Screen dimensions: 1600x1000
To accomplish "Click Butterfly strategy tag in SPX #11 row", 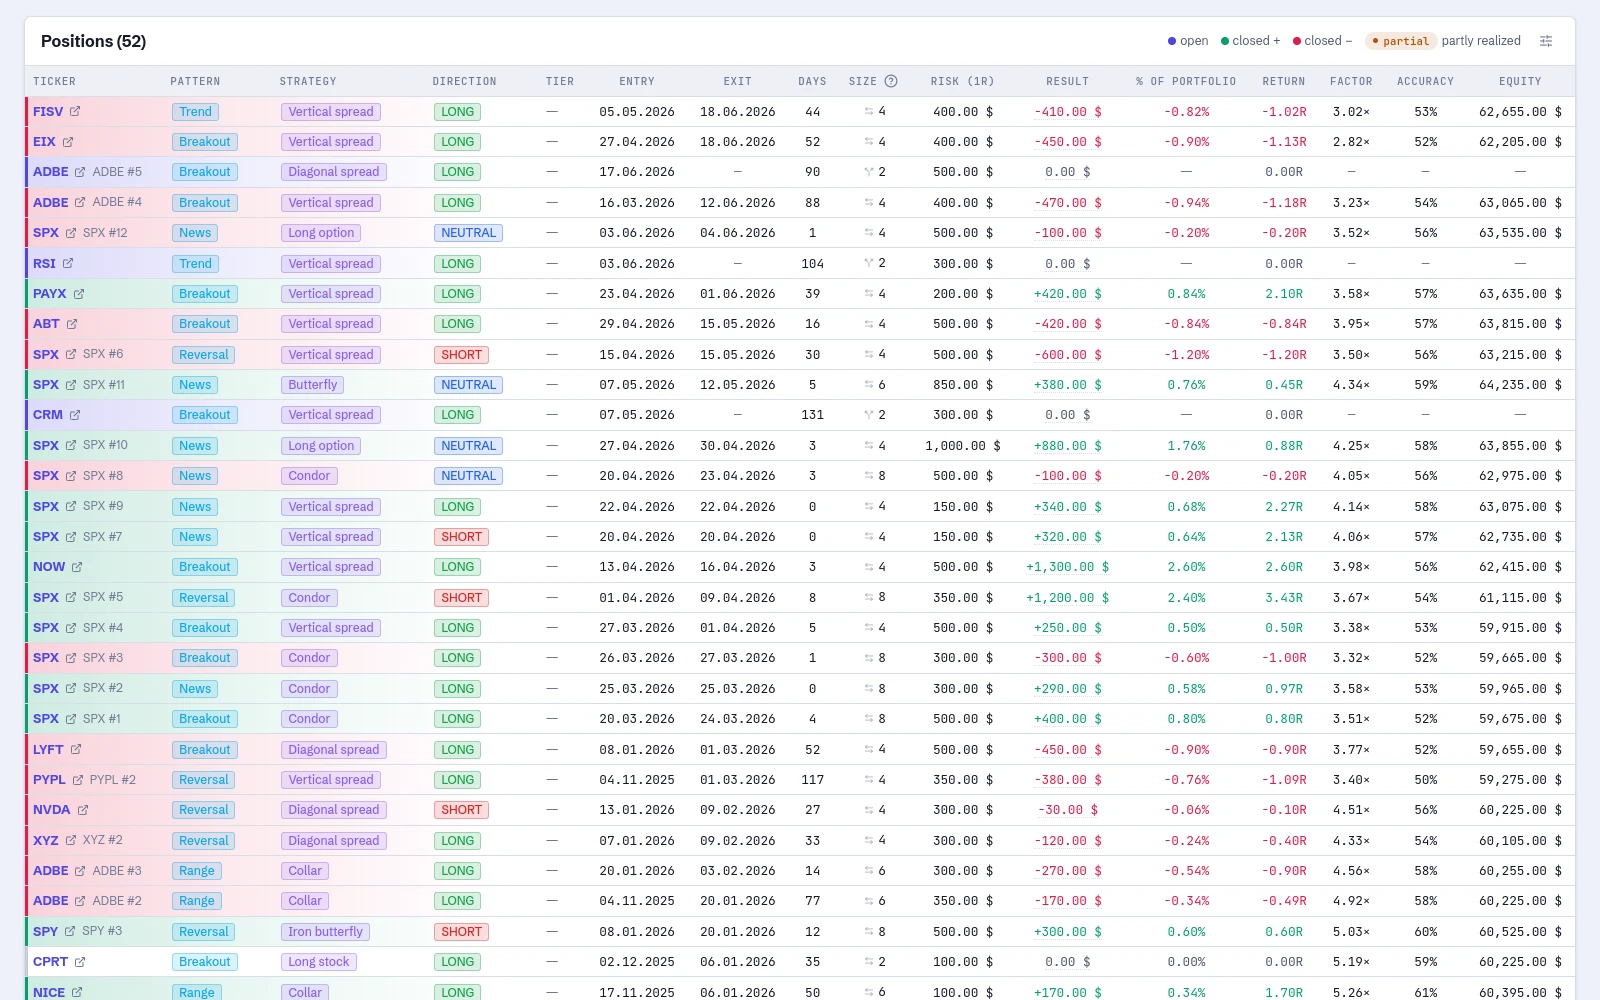I will (313, 385).
